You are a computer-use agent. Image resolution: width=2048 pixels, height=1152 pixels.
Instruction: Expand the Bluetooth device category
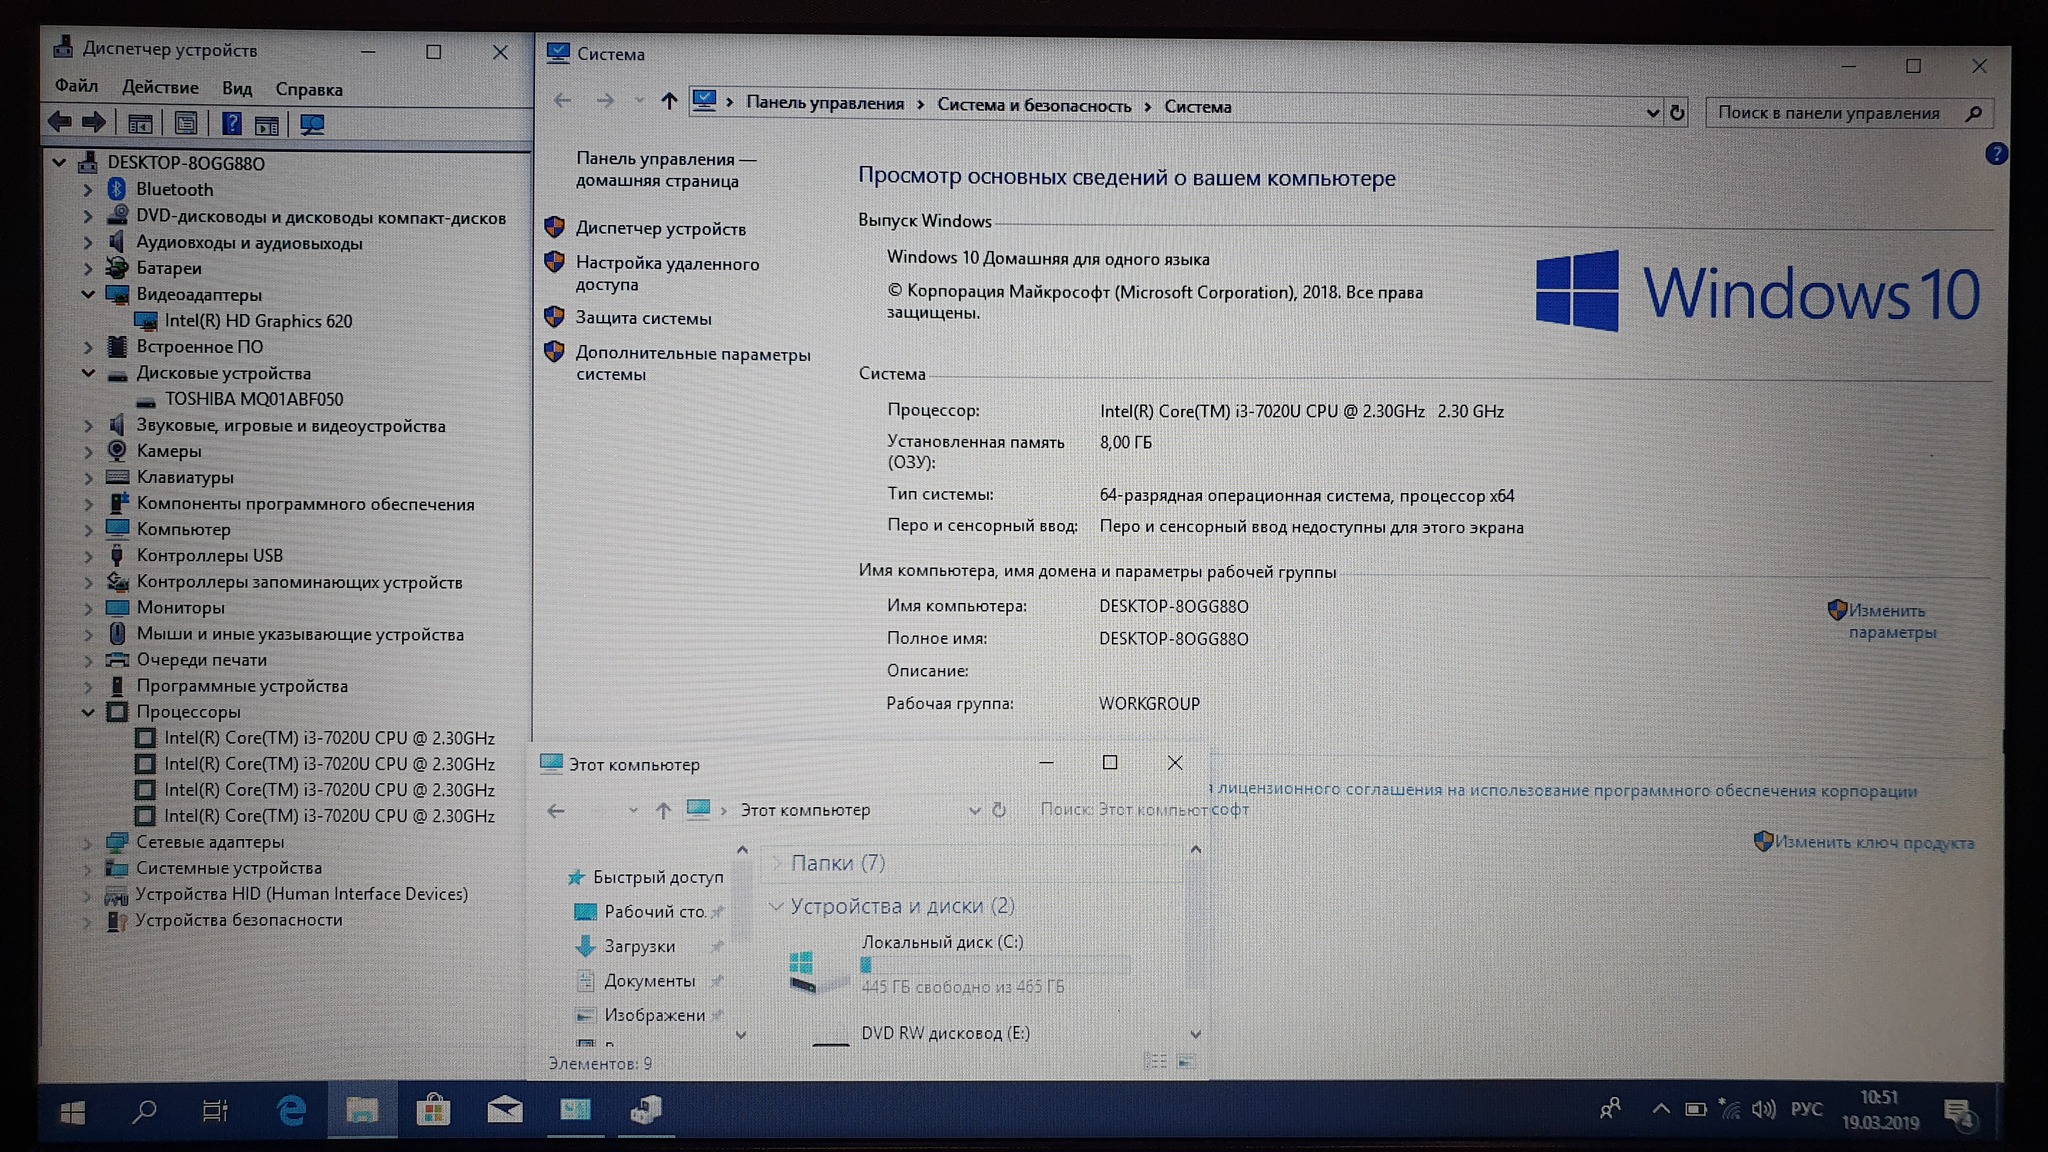[88, 189]
